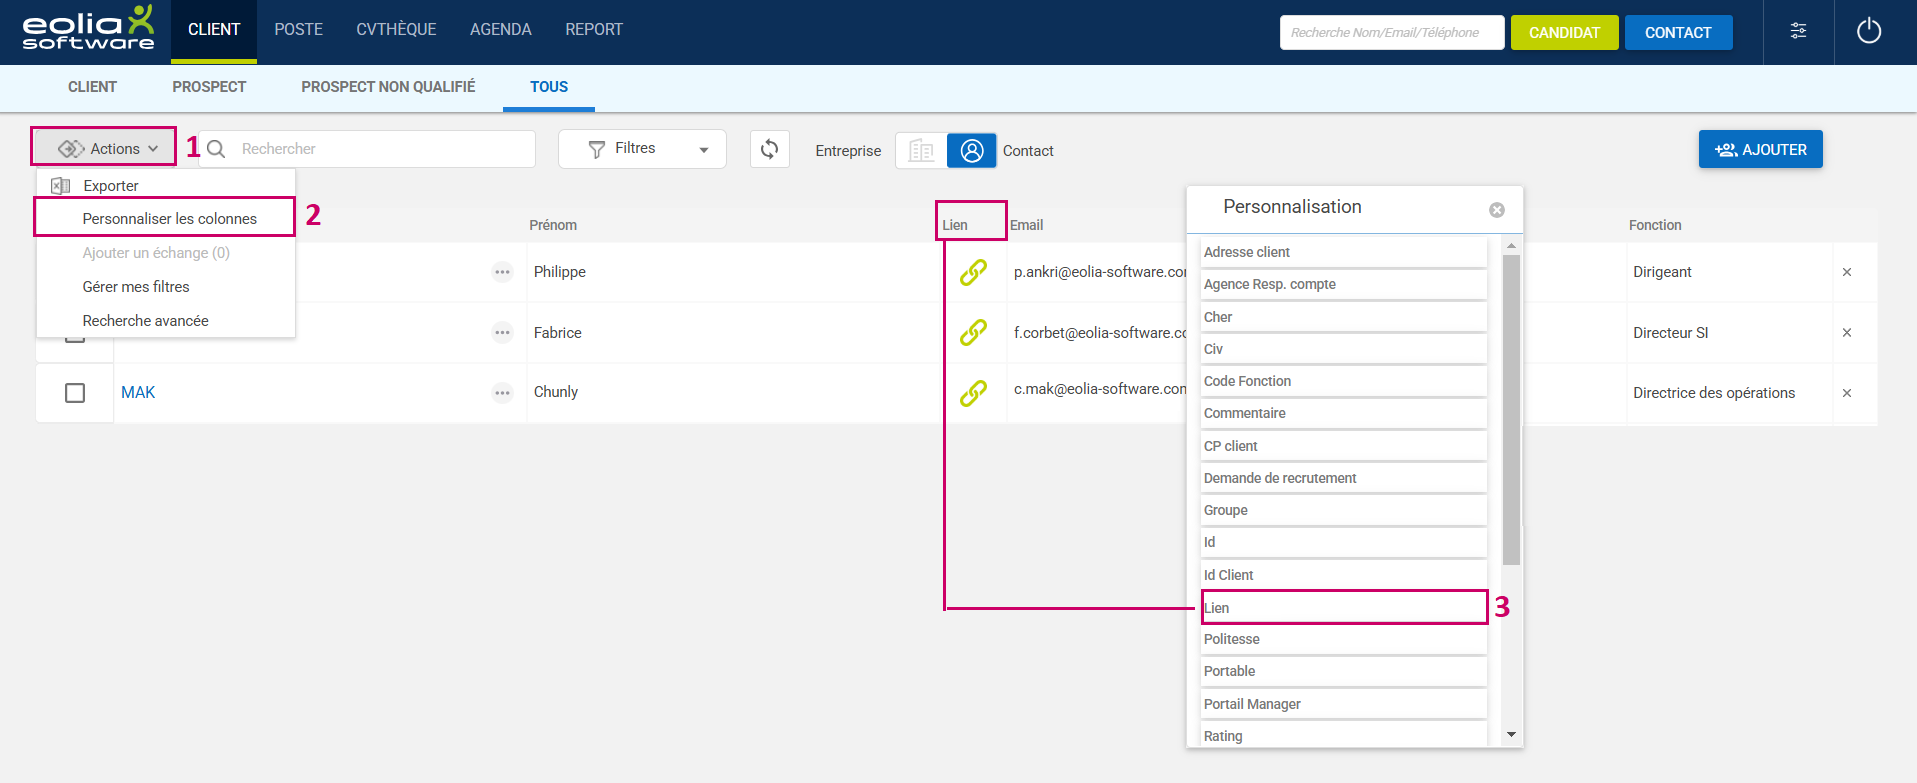Click the link icon for Chunly

coord(973,393)
